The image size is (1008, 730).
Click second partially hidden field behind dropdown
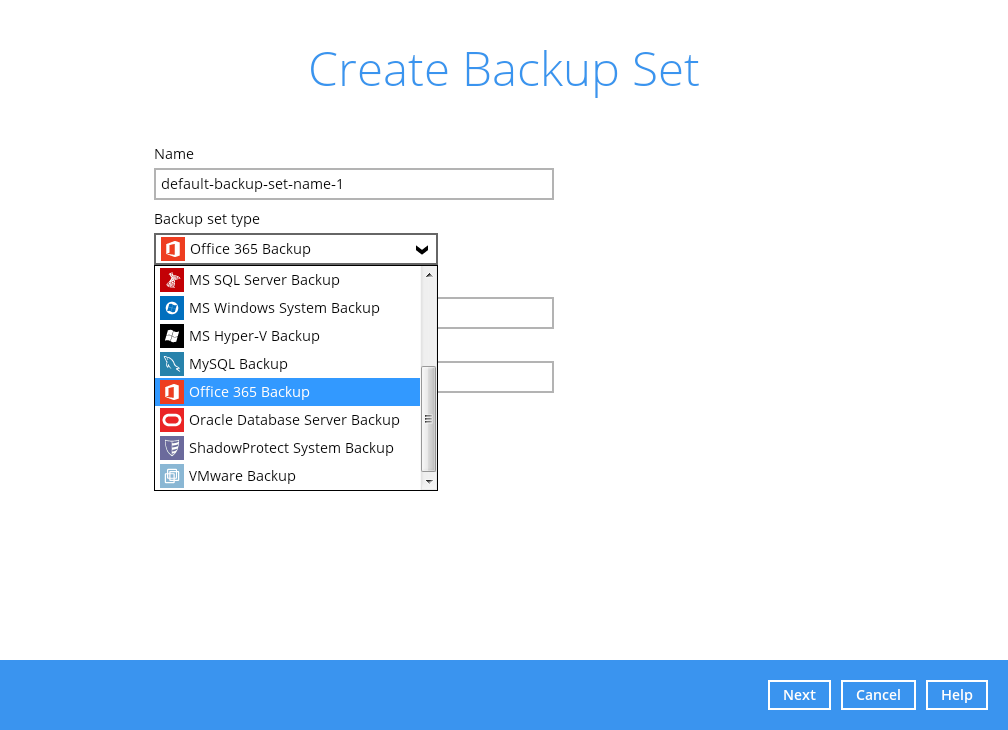click(x=496, y=377)
